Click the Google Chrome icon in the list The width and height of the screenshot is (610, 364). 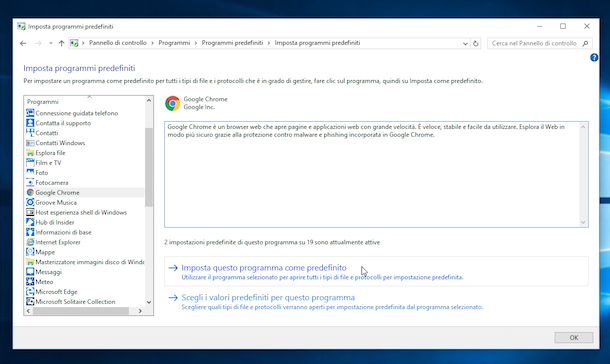[30, 192]
